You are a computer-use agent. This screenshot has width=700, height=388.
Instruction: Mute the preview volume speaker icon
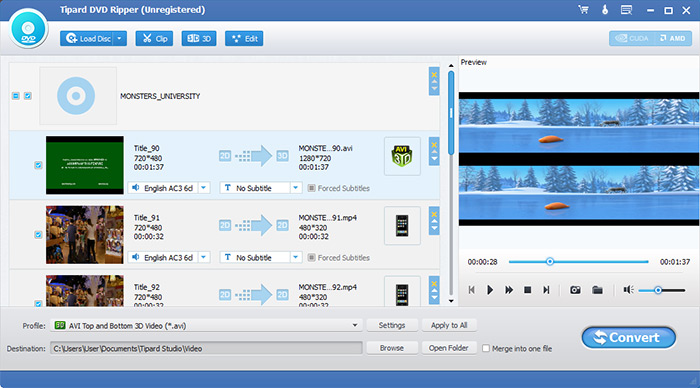[x=629, y=290]
